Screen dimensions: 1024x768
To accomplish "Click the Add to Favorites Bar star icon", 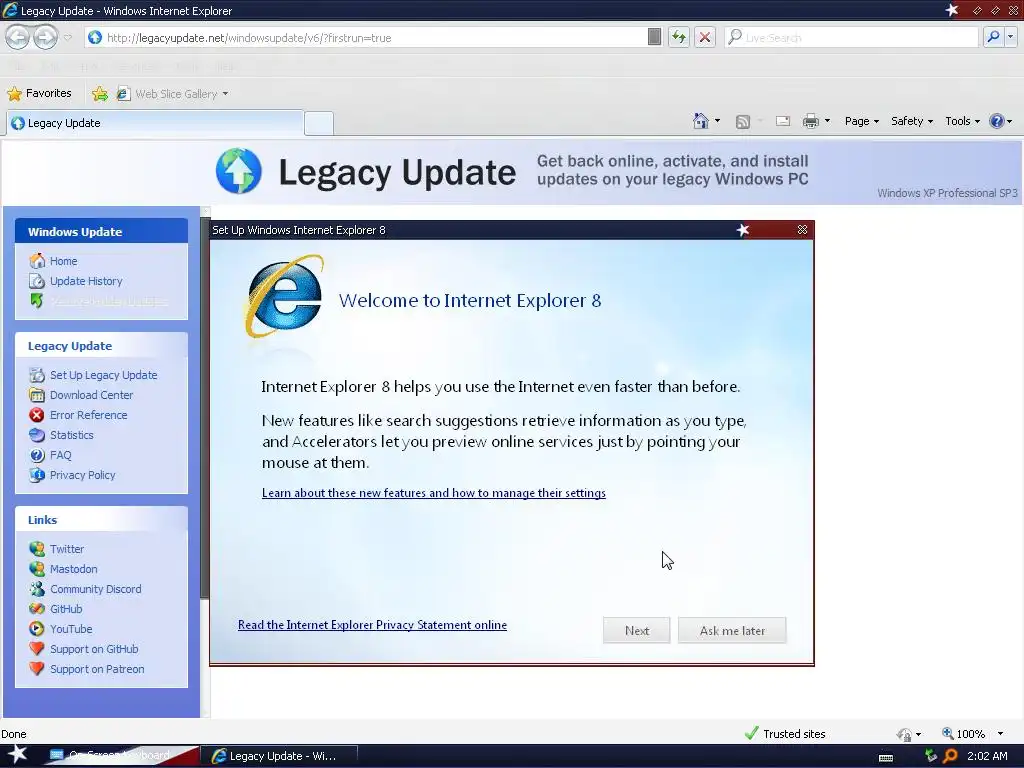I will tap(100, 94).
